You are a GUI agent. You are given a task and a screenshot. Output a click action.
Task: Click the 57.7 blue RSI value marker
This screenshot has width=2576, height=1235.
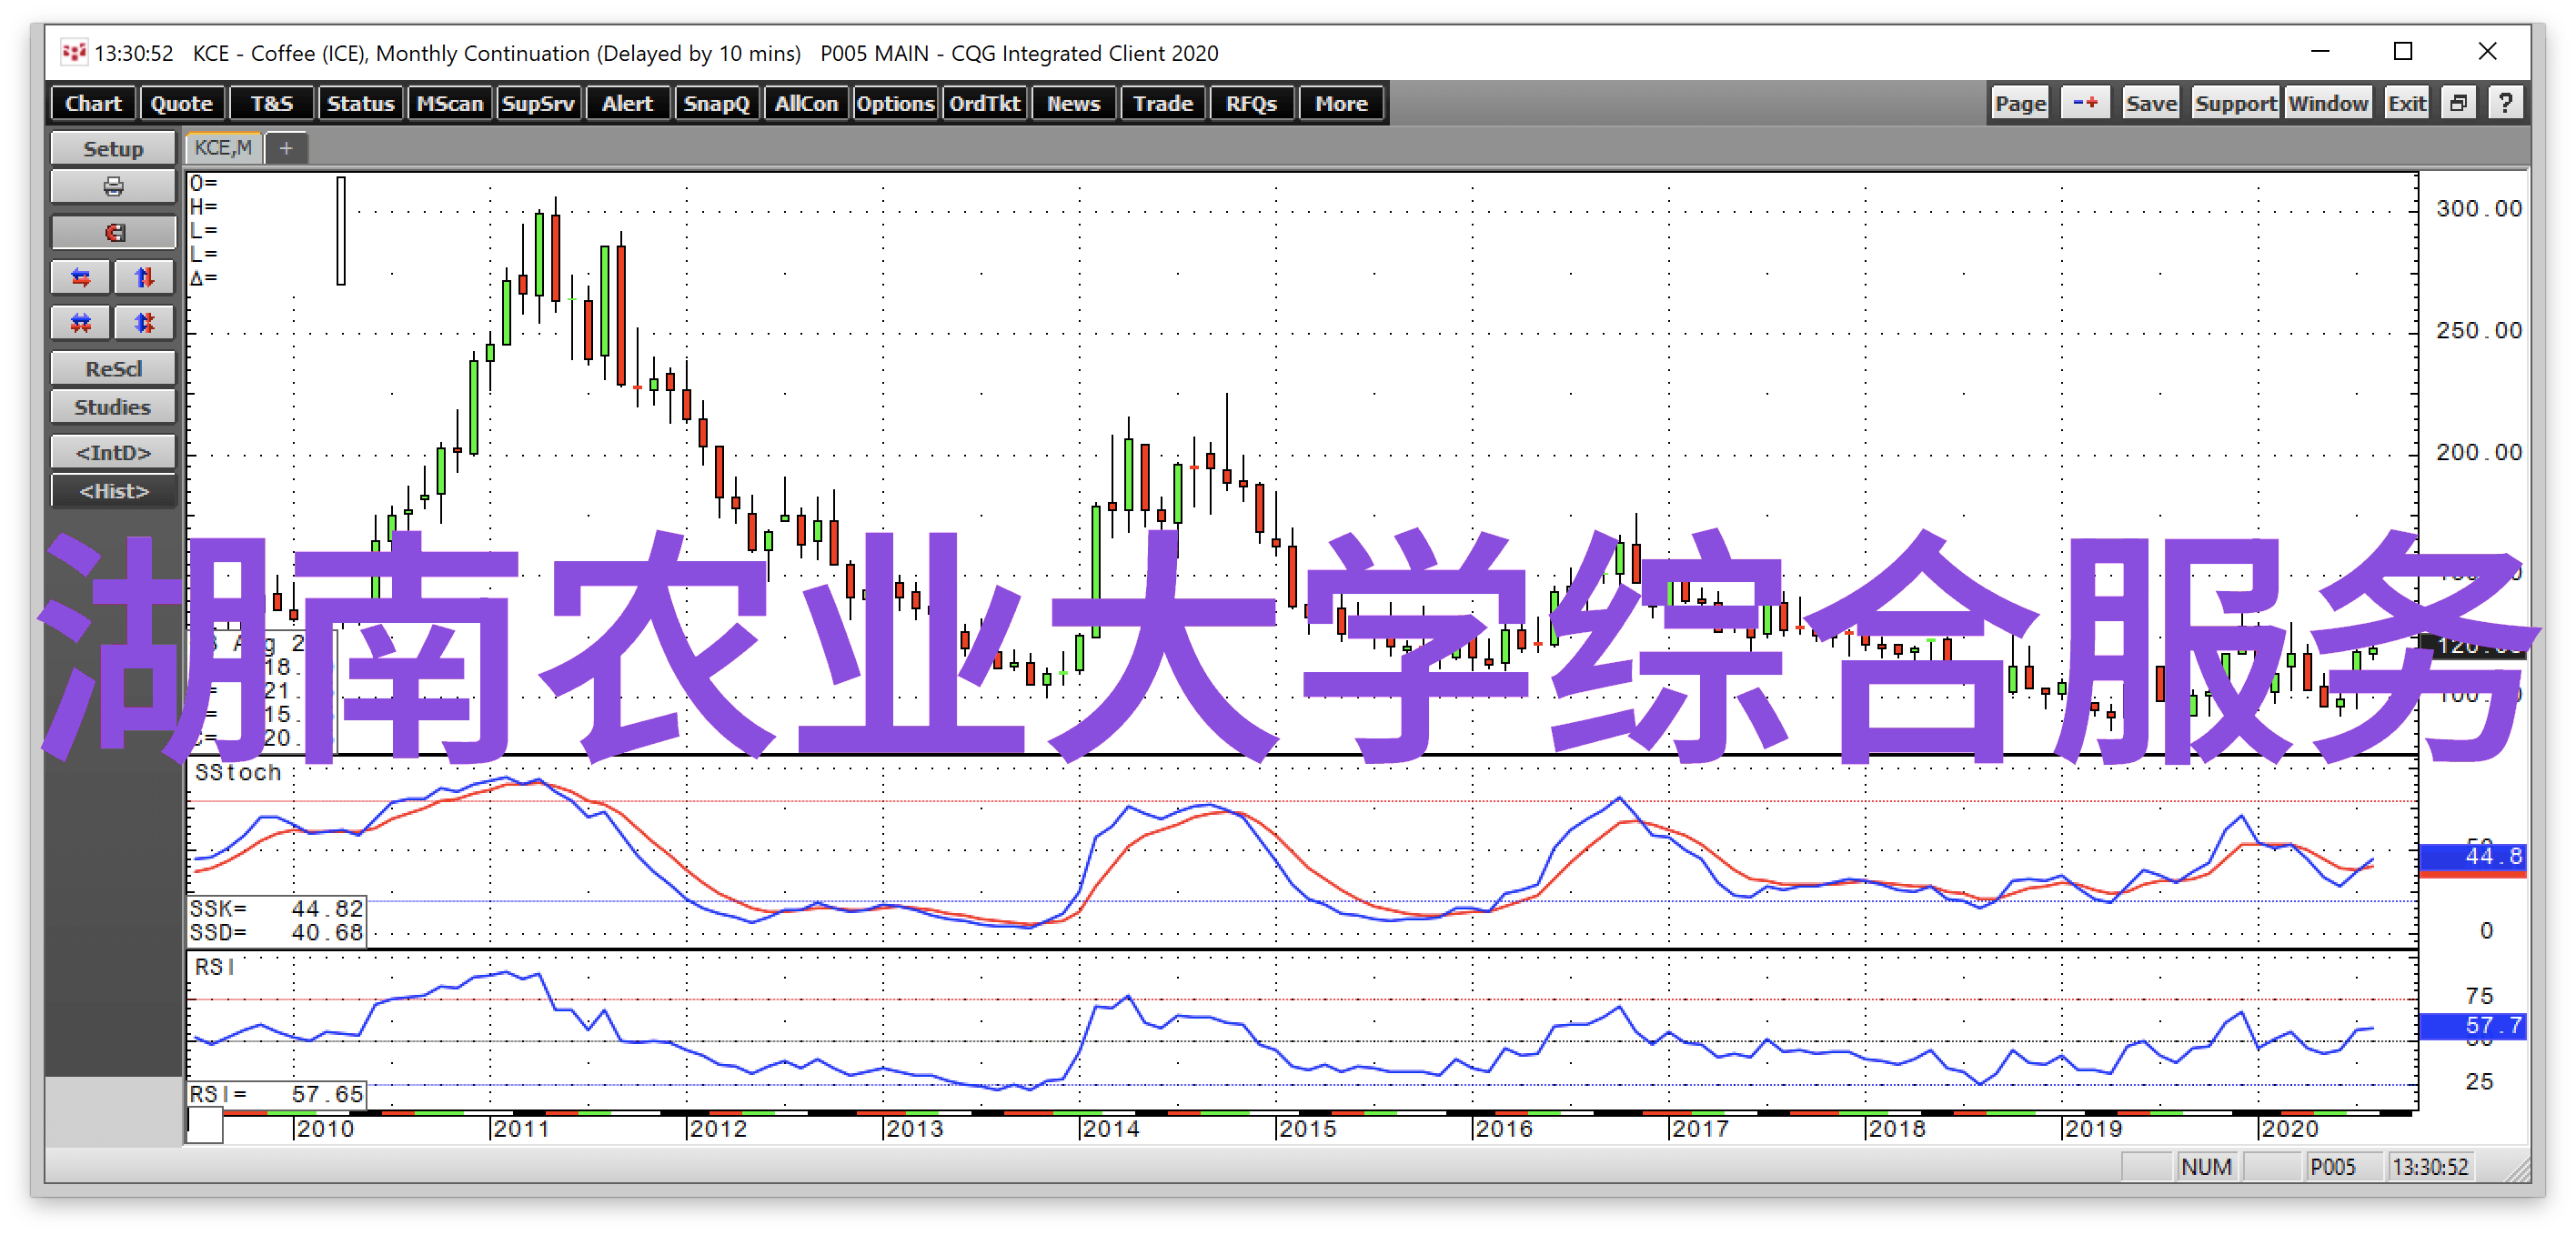point(2472,1025)
